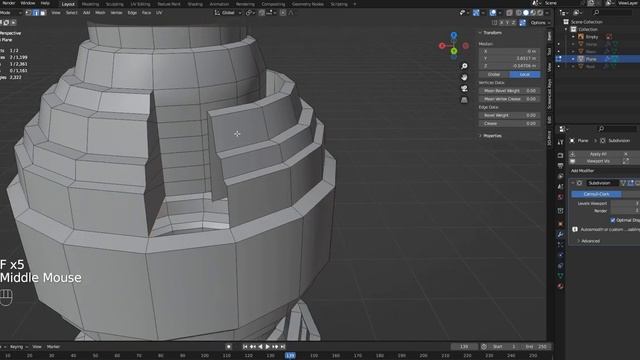
Task: Open the Window menu
Action: coord(28,3)
